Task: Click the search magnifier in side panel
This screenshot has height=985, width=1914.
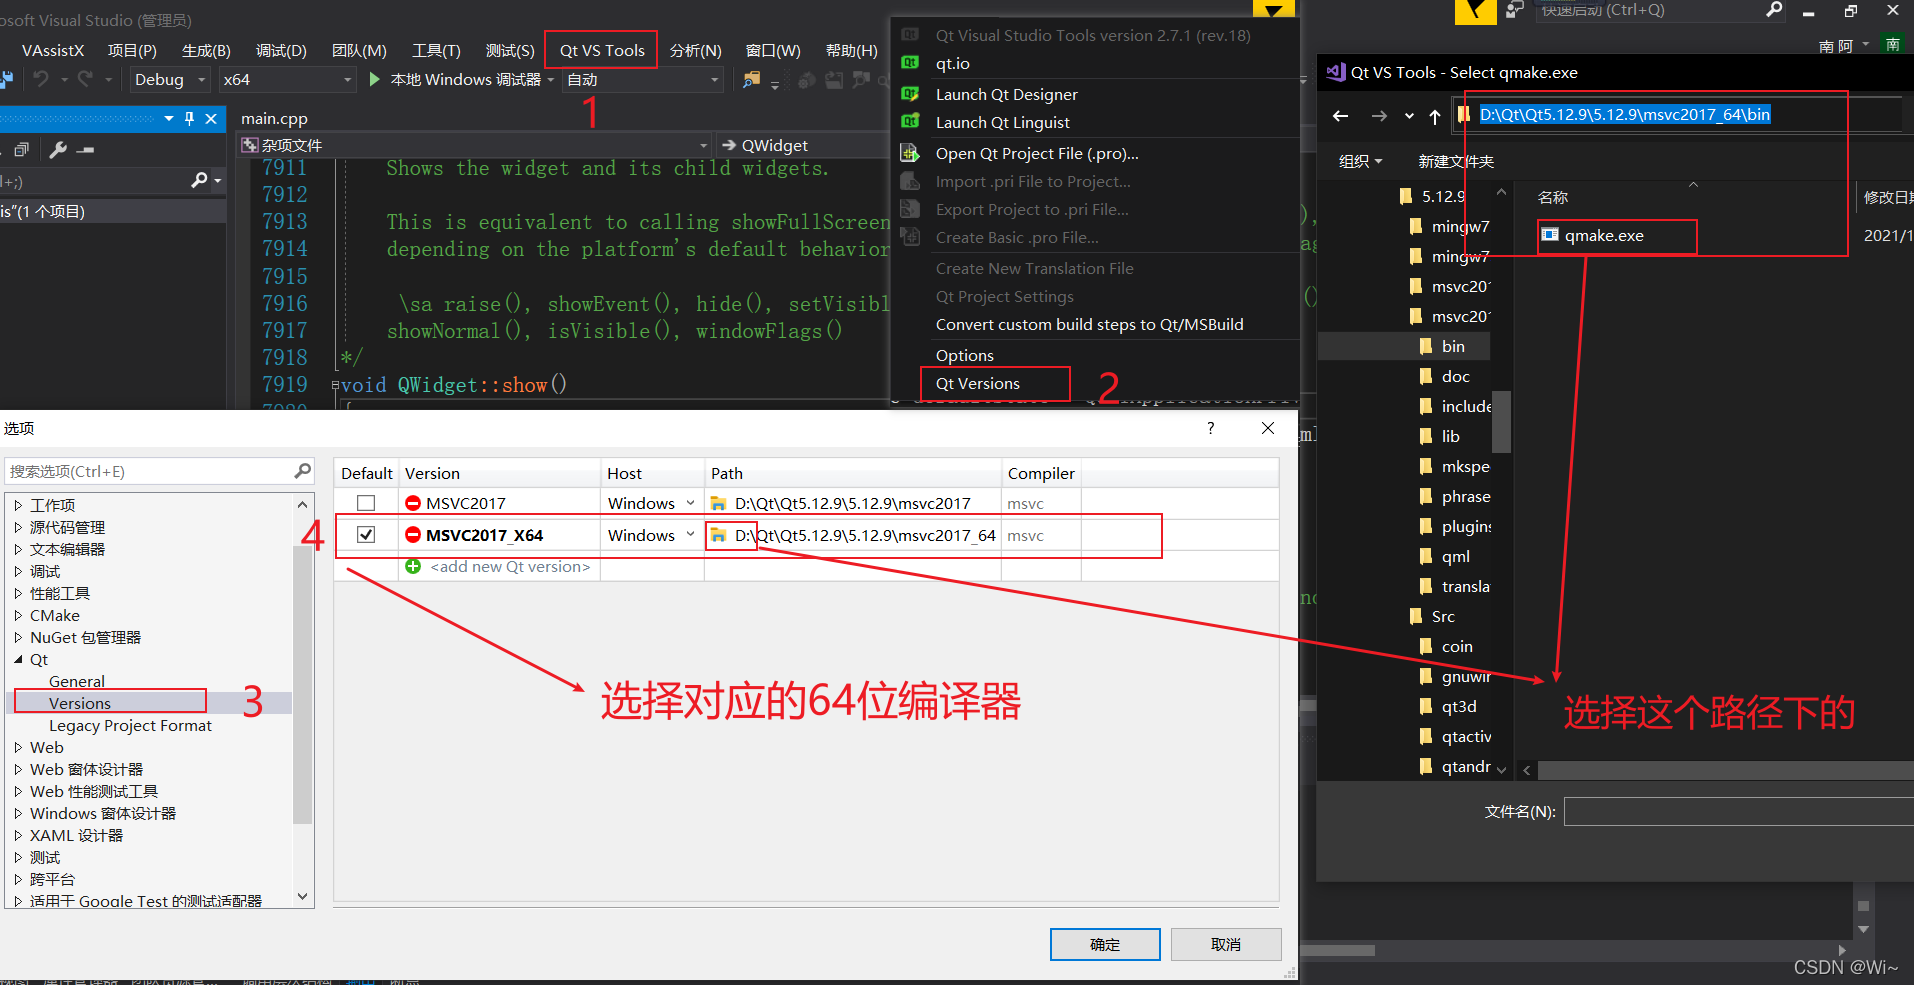Action: pyautogui.click(x=199, y=180)
